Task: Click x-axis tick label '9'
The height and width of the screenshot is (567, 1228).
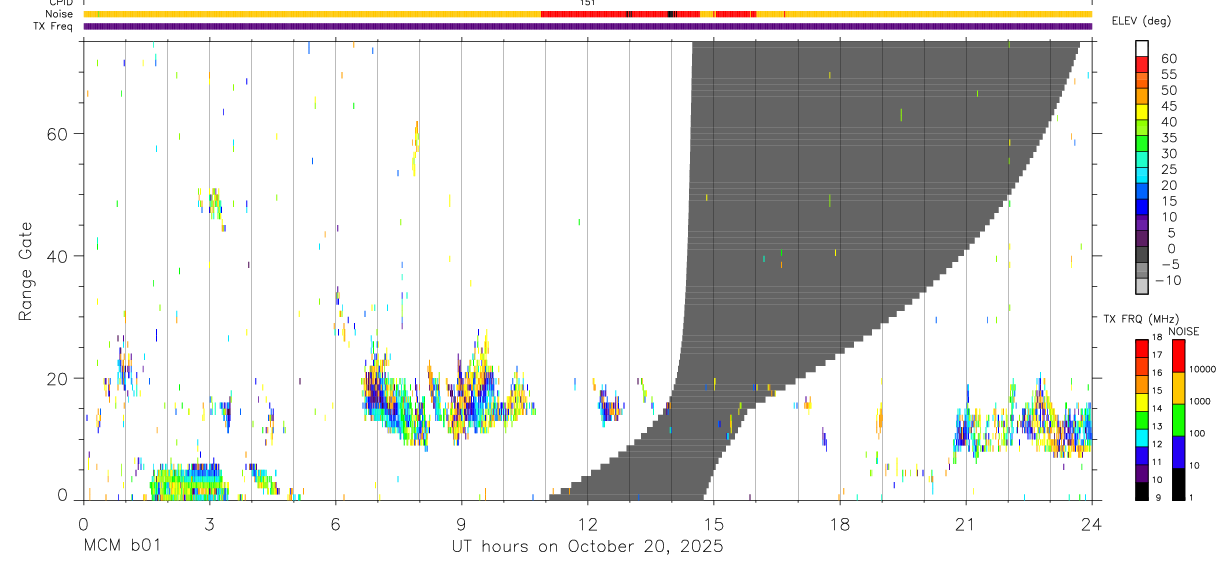Action: pos(461,523)
